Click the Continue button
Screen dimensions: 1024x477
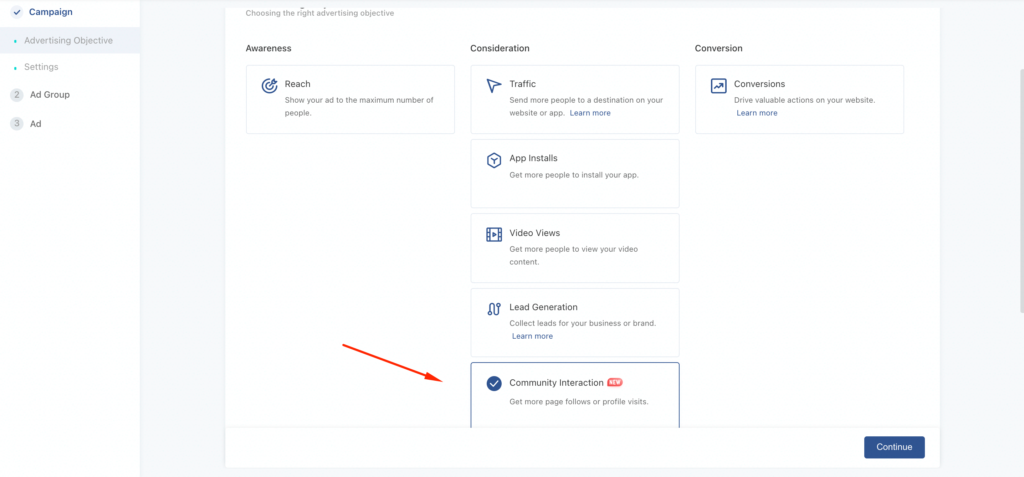coord(894,448)
